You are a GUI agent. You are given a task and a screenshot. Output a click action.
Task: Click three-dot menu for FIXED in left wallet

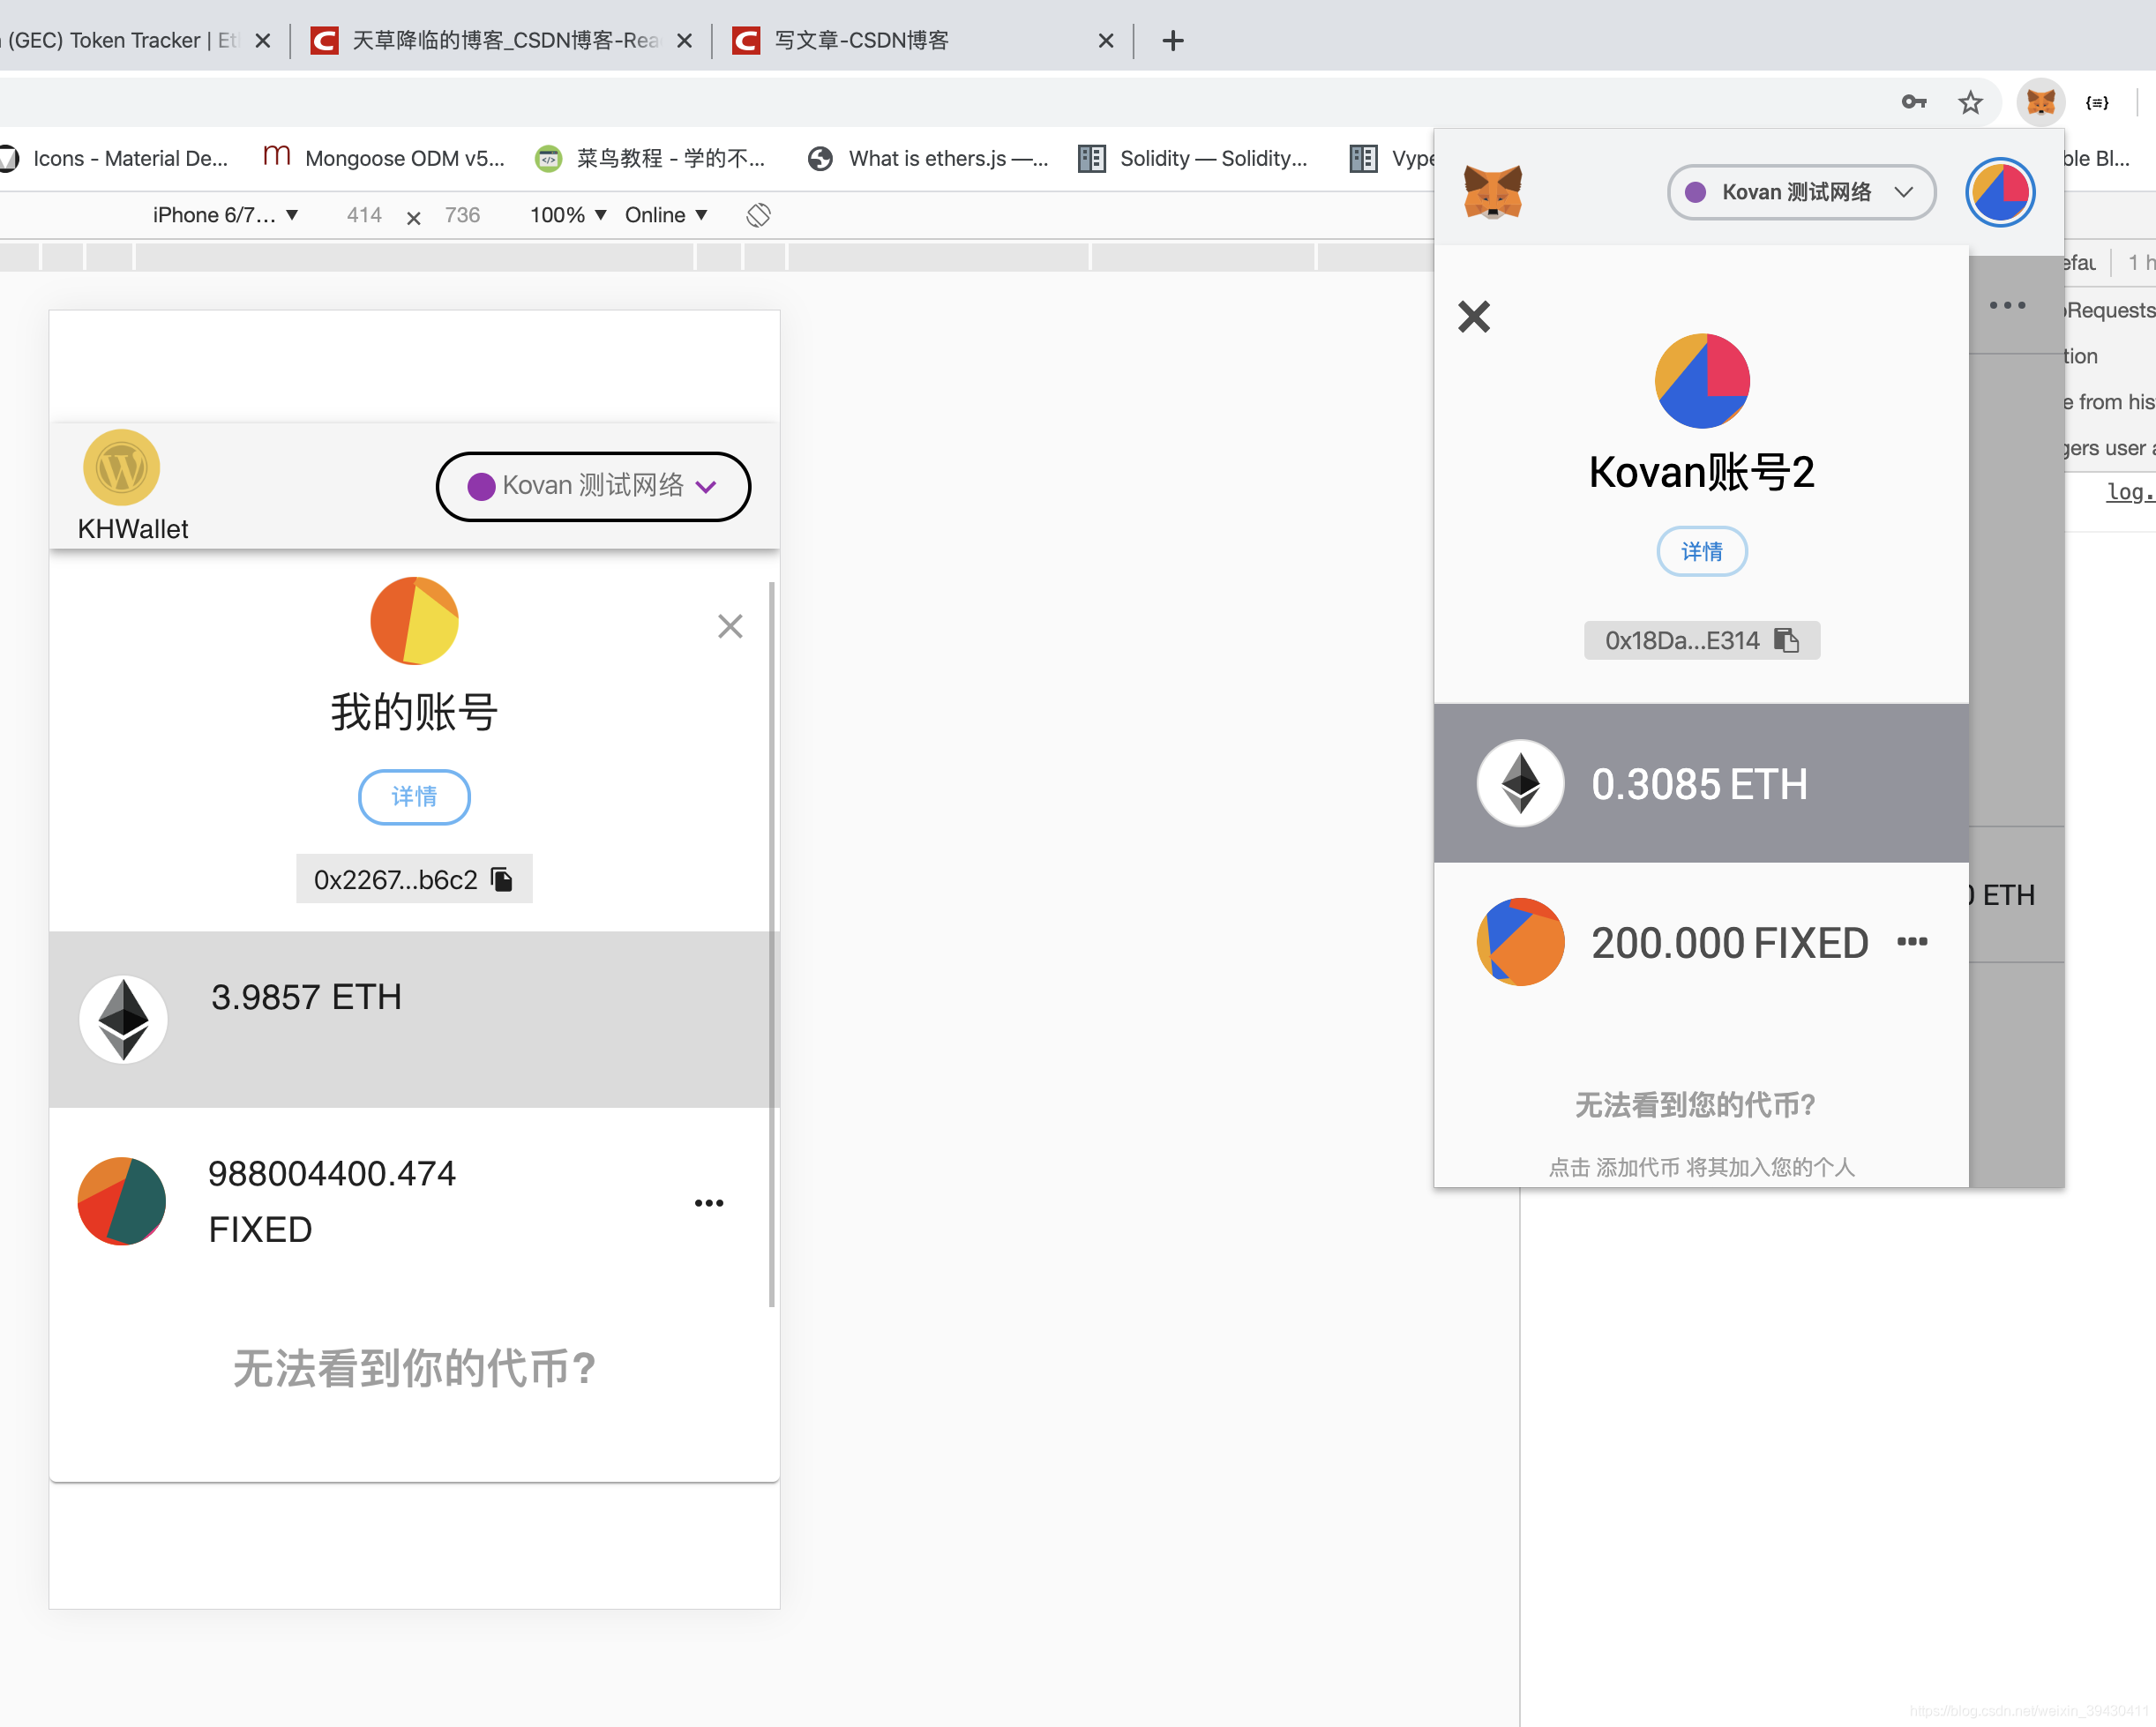[x=707, y=1202]
